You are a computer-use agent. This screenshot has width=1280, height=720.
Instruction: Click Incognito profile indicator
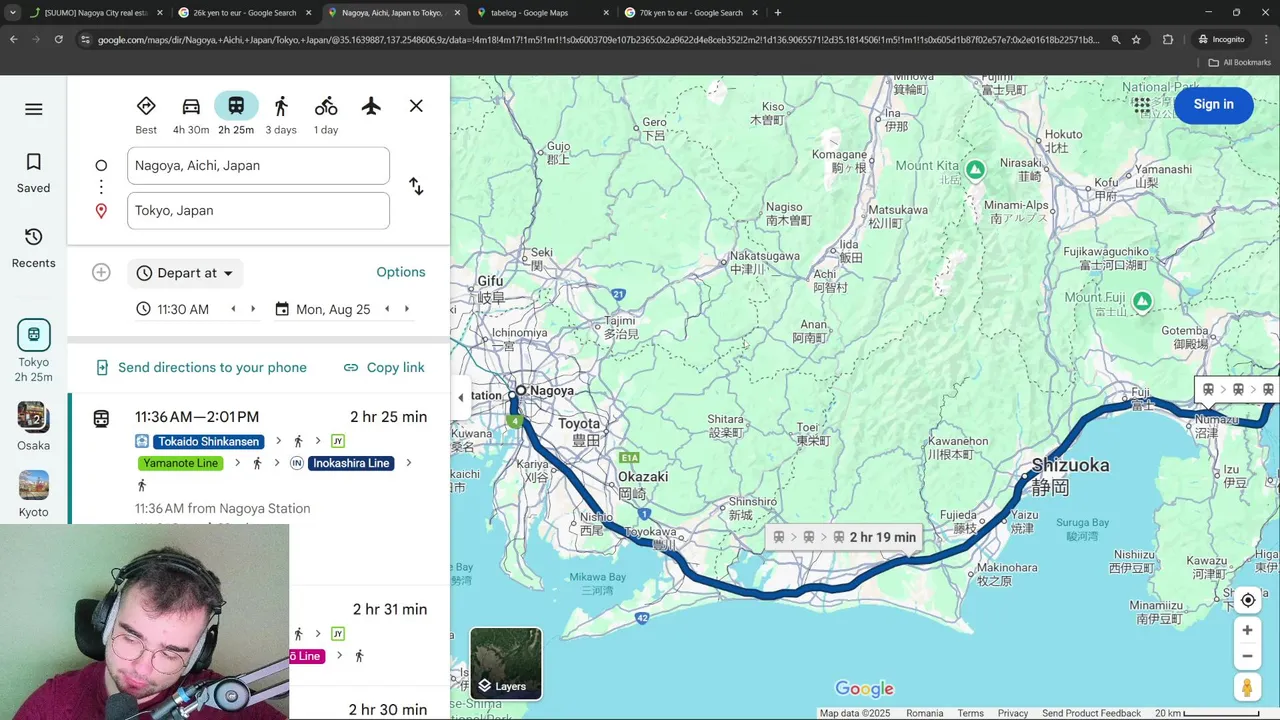pyautogui.click(x=1221, y=40)
